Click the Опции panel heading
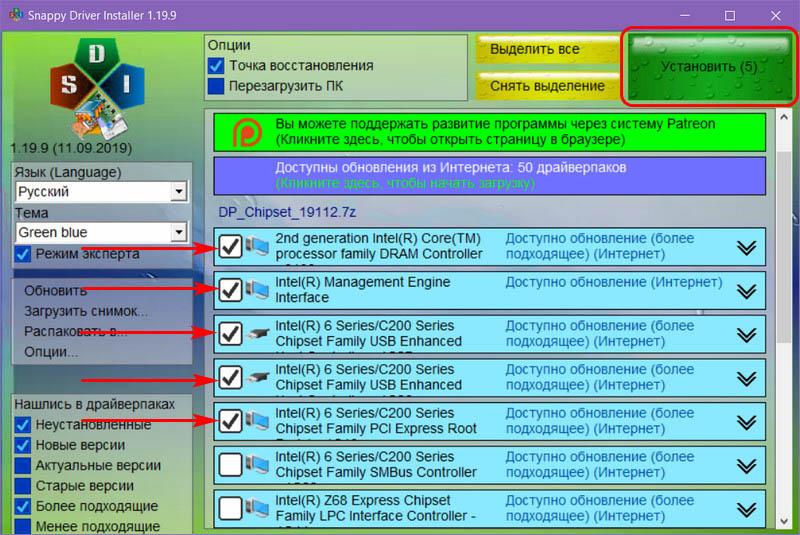Screen dimensions: 800x535 pos(229,45)
